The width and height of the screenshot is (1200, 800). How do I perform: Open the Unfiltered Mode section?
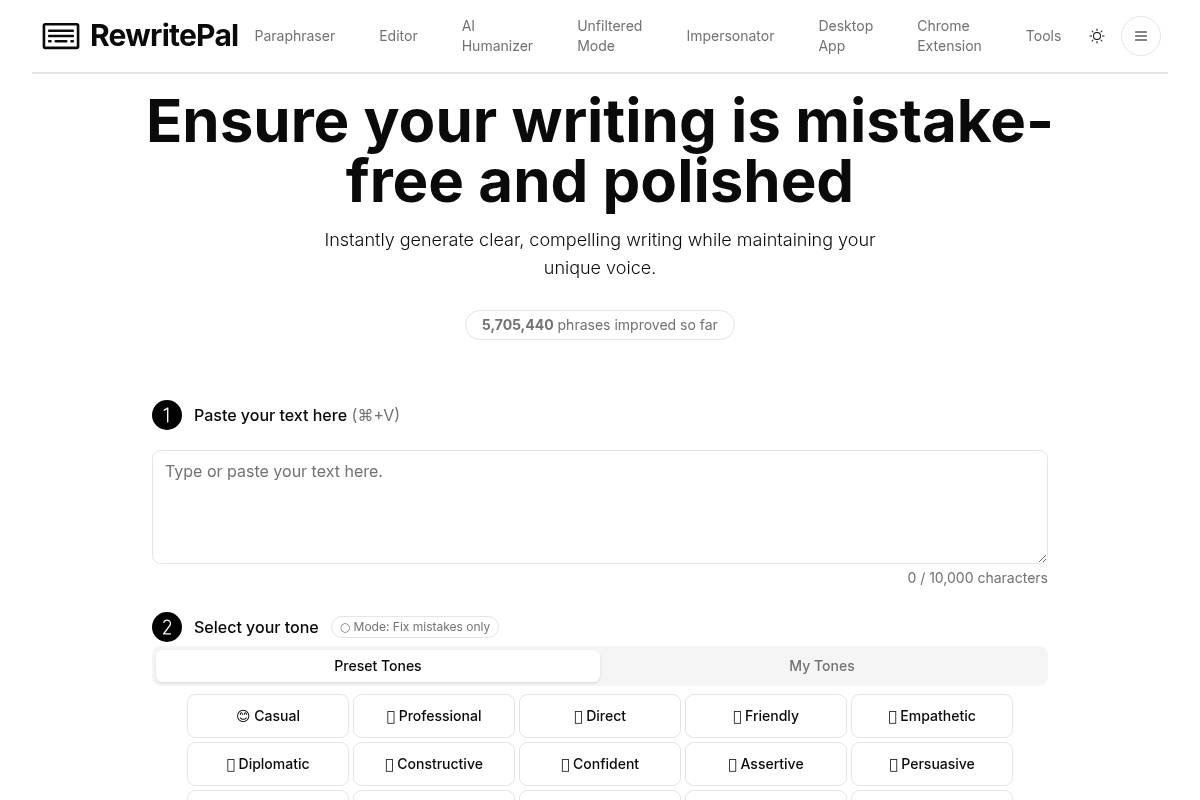[x=609, y=36]
